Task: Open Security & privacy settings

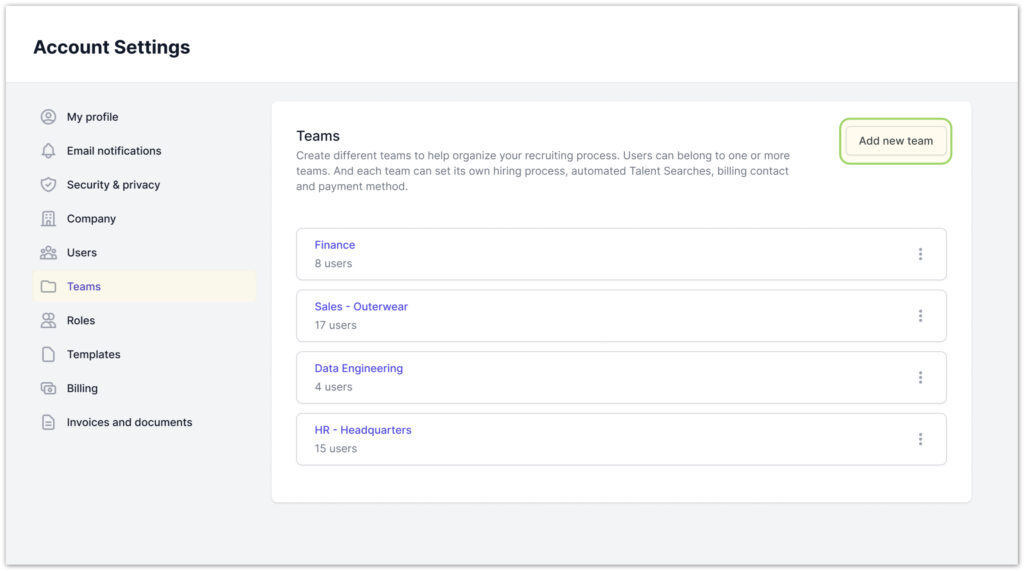Action: point(113,185)
